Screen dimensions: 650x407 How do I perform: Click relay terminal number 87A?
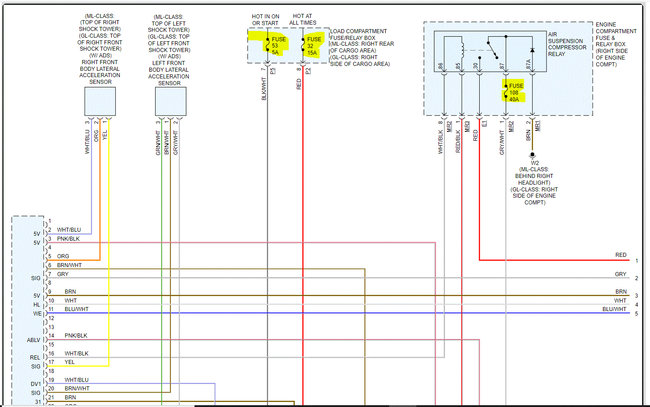pyautogui.click(x=528, y=64)
